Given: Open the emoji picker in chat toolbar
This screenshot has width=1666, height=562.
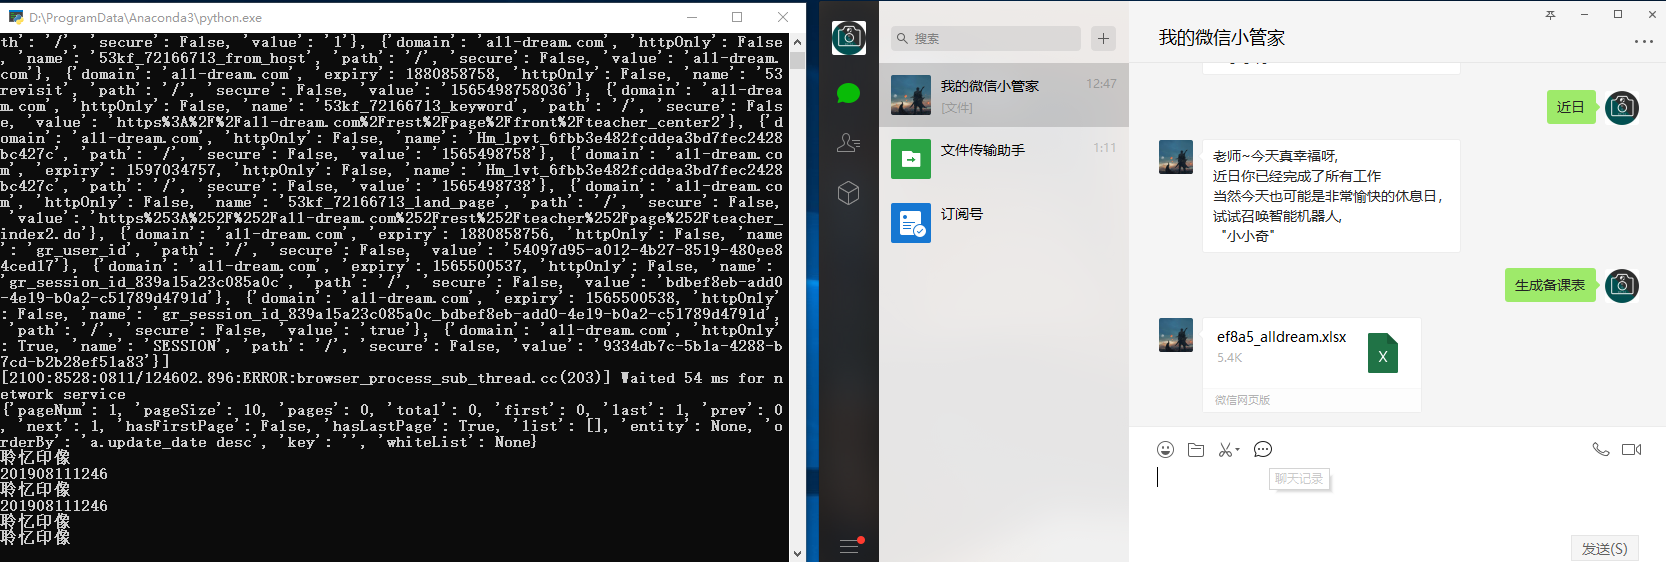Looking at the screenshot, I should (1165, 450).
